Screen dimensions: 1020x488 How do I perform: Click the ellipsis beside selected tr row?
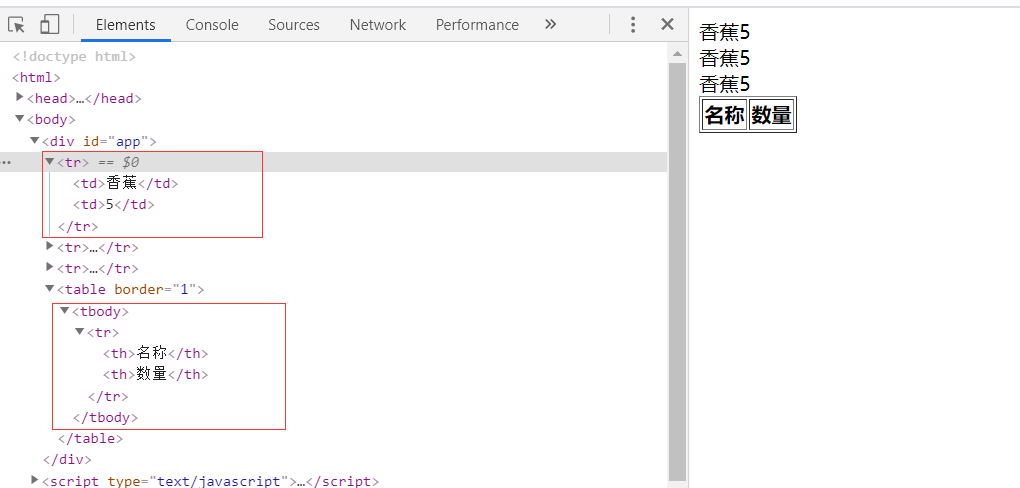(6, 163)
